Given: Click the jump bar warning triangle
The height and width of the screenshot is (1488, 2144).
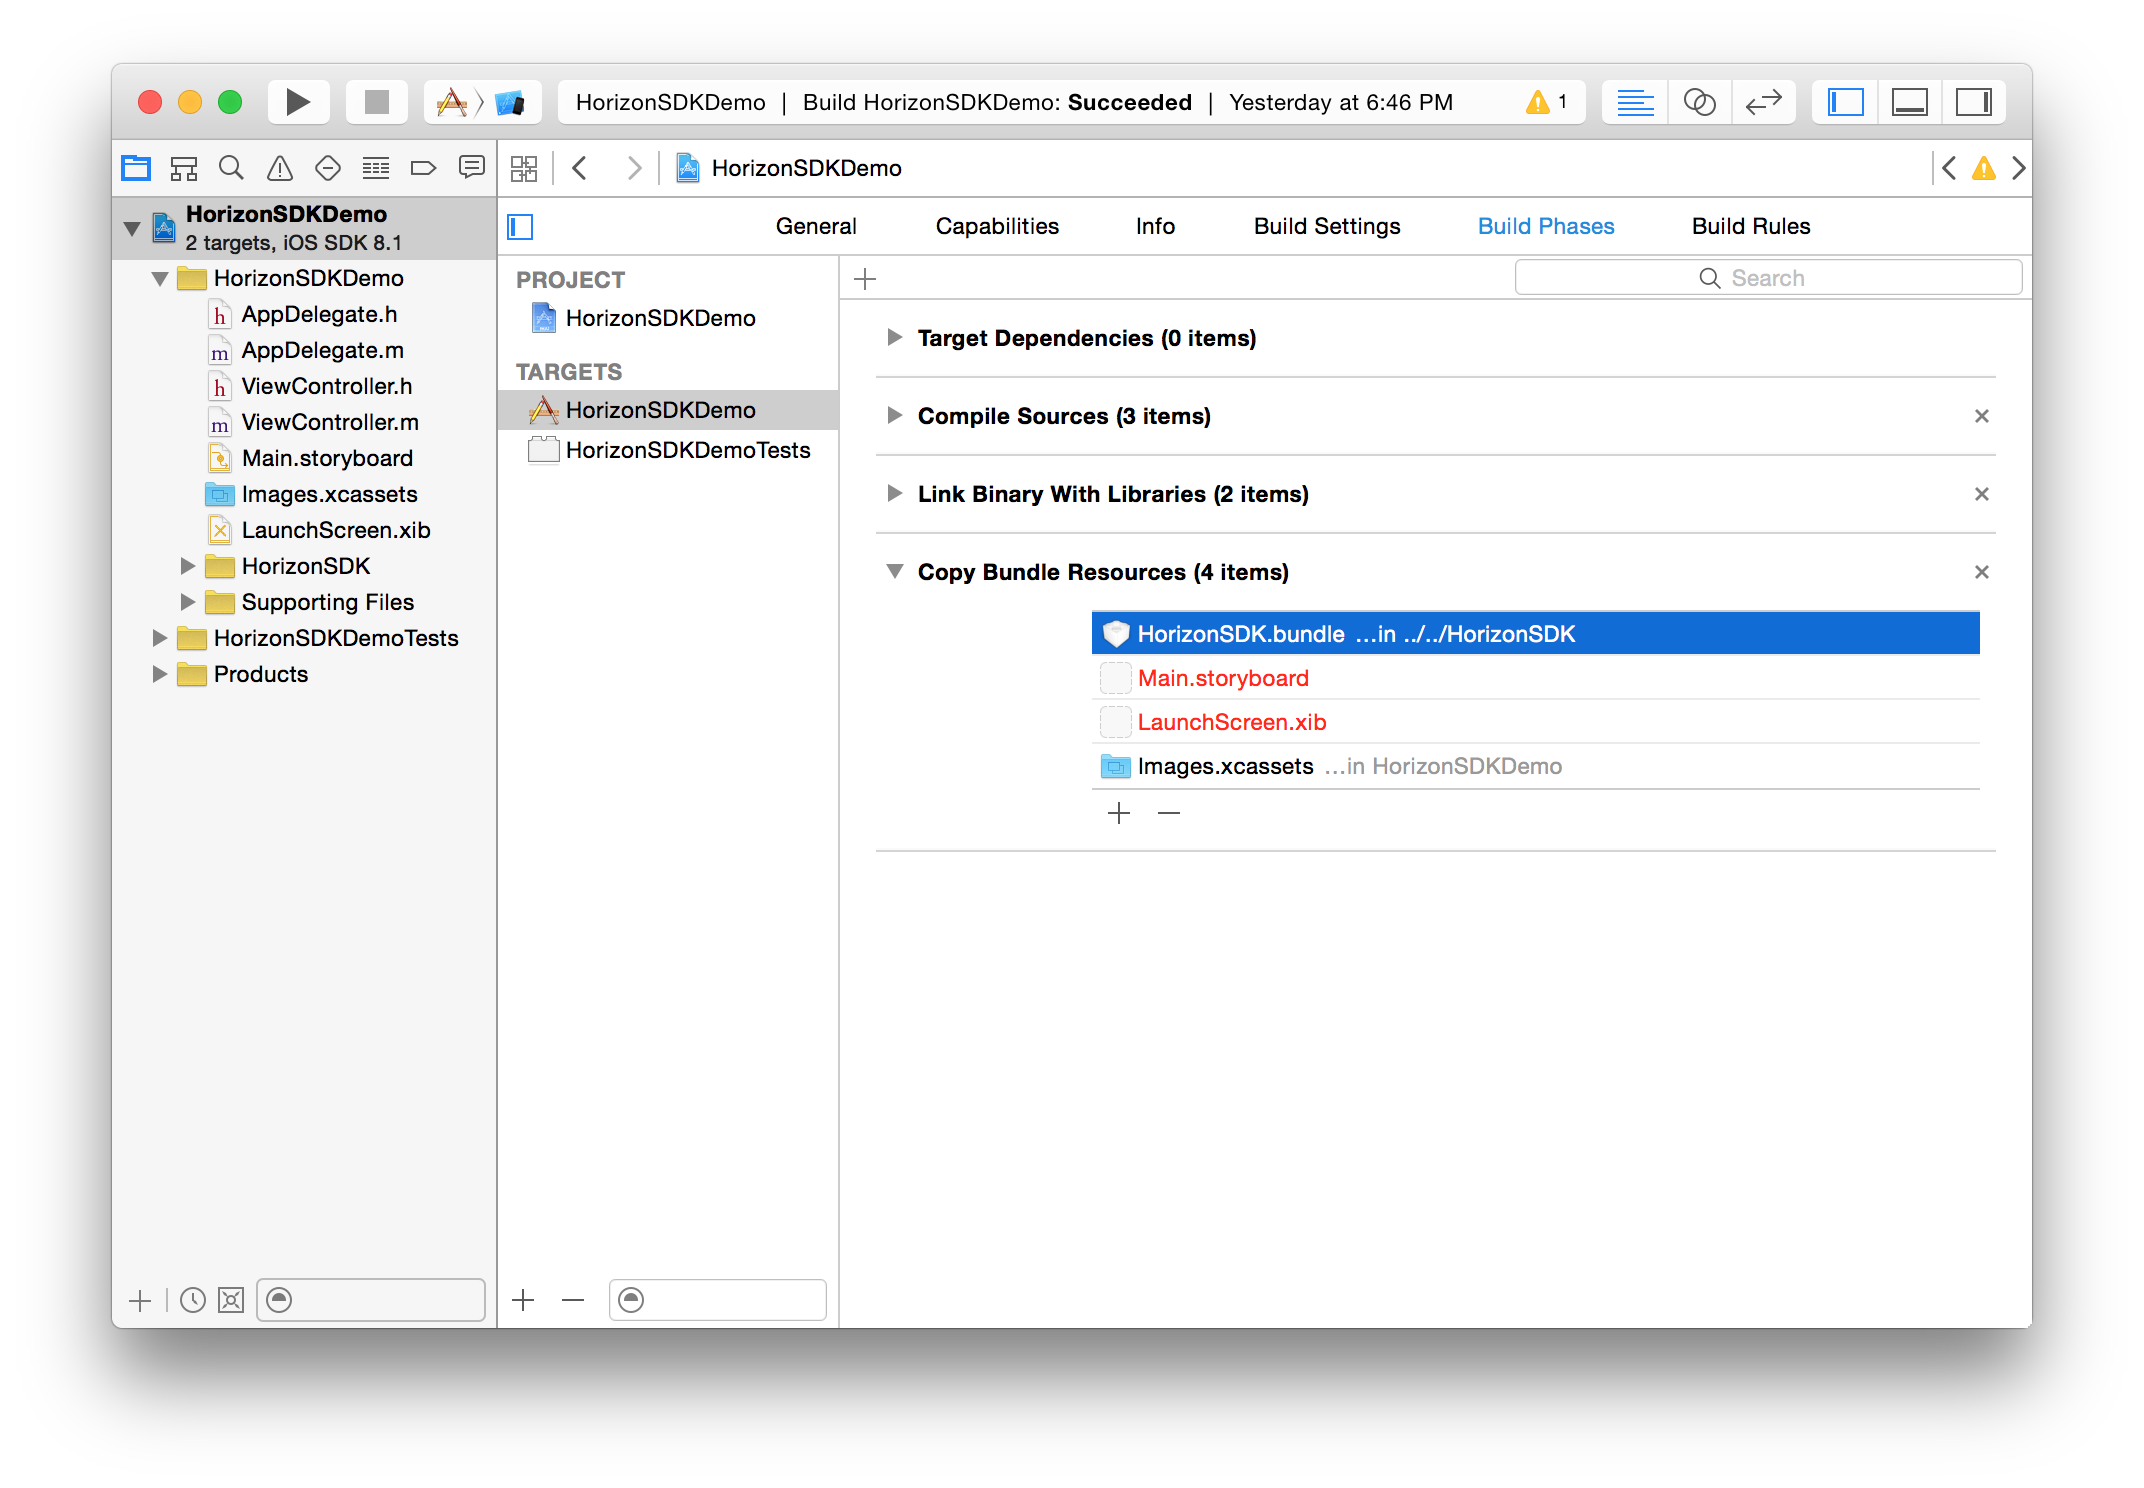Looking at the screenshot, I should [1984, 168].
